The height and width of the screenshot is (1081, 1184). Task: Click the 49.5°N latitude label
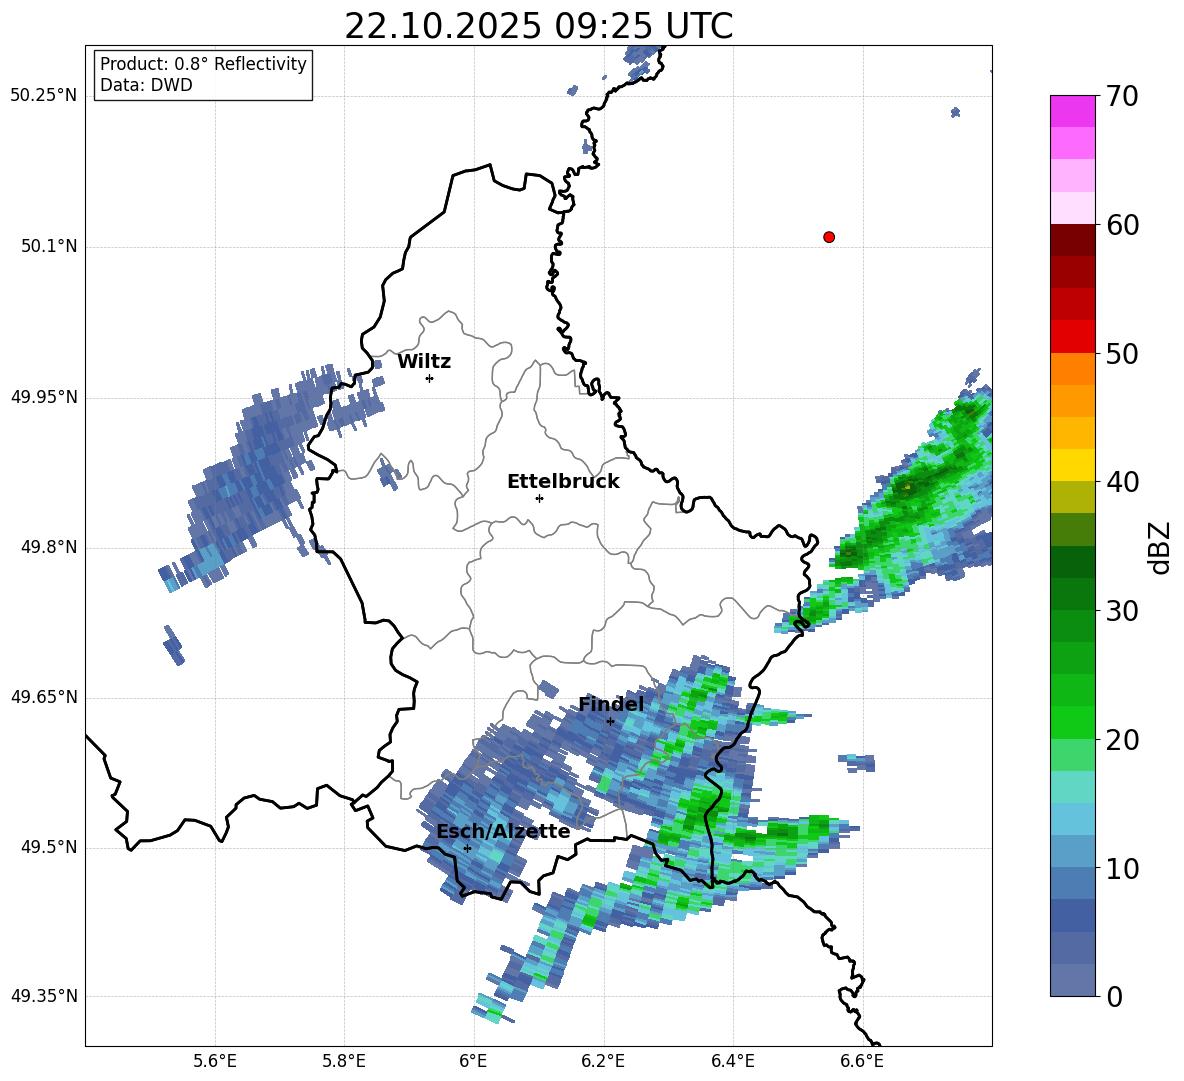point(50,847)
